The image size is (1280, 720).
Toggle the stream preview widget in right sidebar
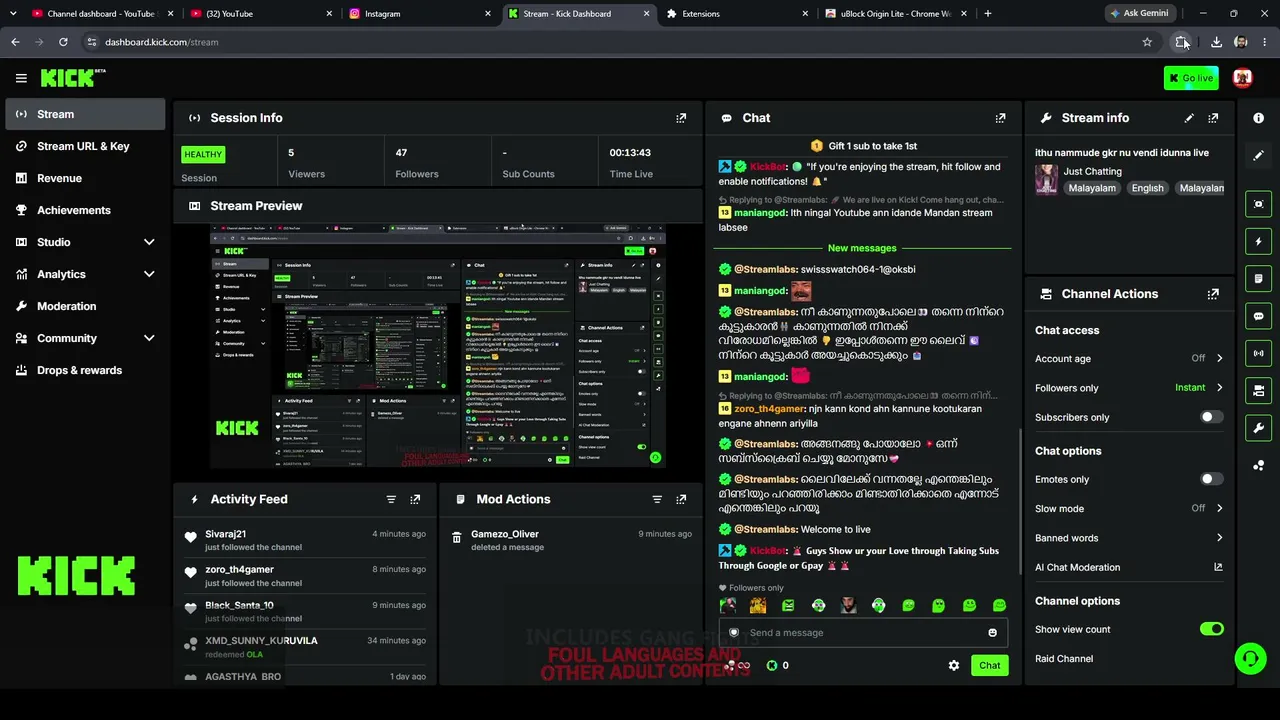(1259, 204)
